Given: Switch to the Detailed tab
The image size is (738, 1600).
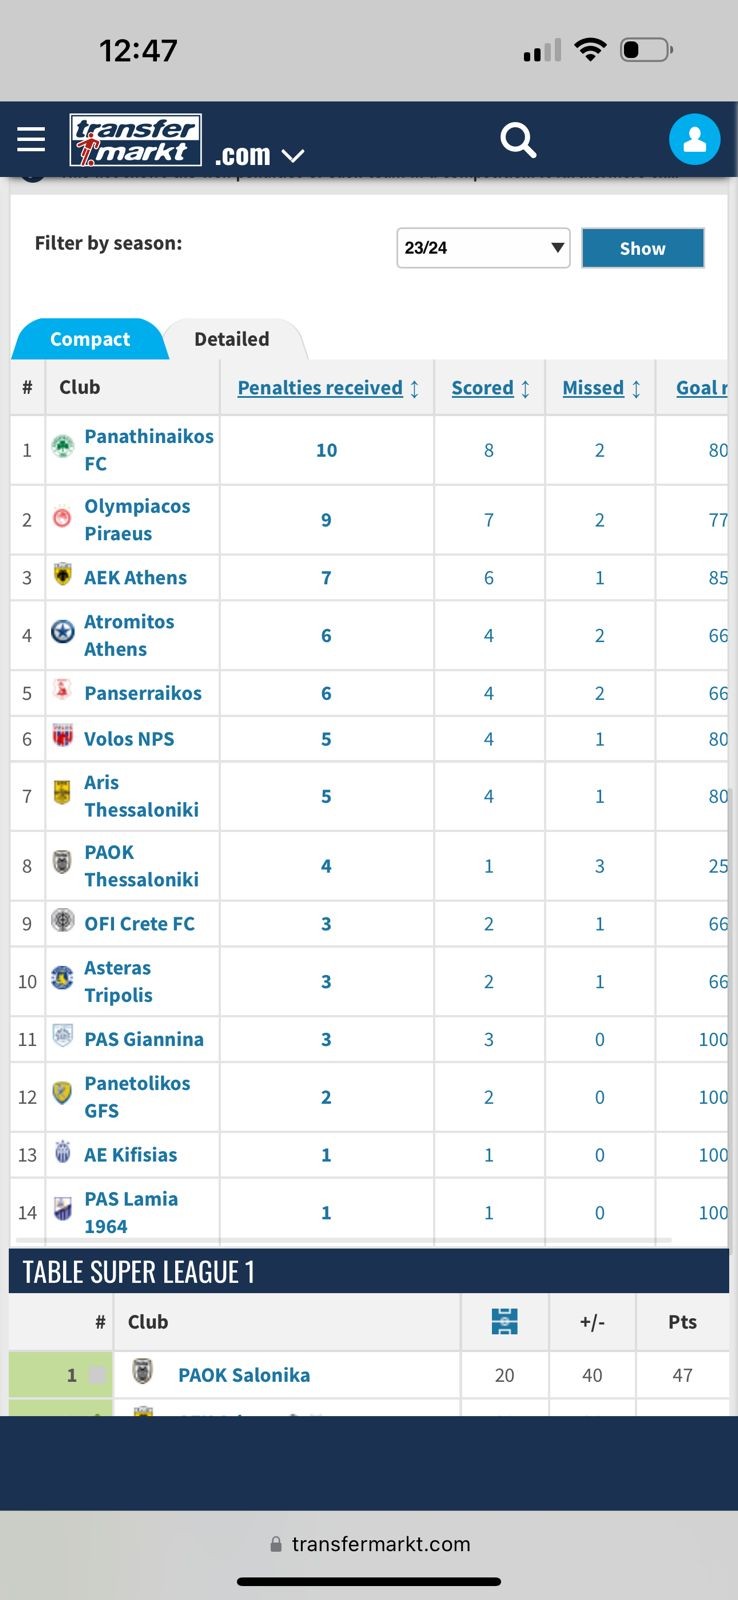Looking at the screenshot, I should tap(232, 339).
